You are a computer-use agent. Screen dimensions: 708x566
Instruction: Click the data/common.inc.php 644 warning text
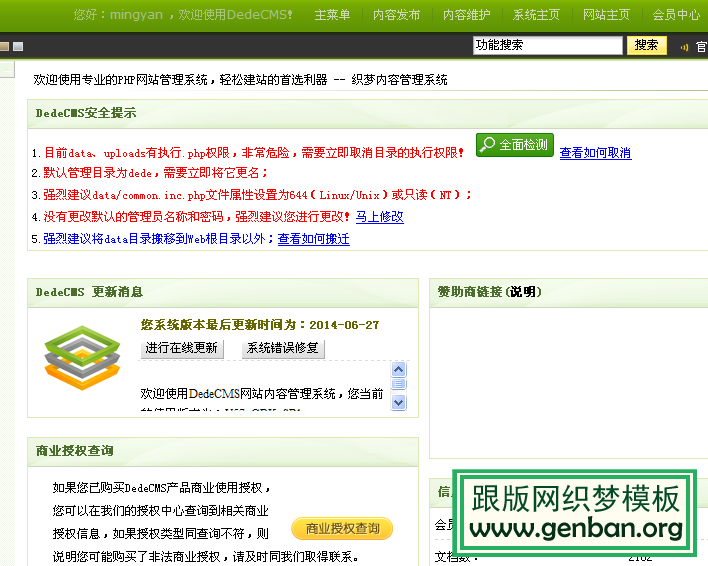[x=257, y=195]
